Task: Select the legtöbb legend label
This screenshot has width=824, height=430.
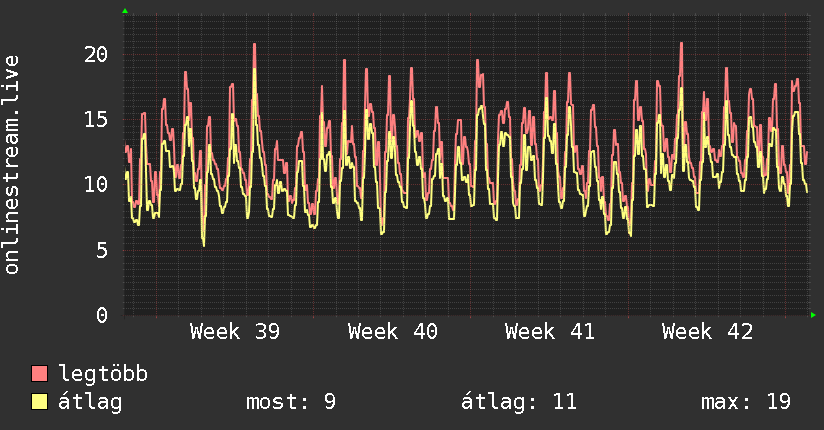Action: pyautogui.click(x=103, y=374)
